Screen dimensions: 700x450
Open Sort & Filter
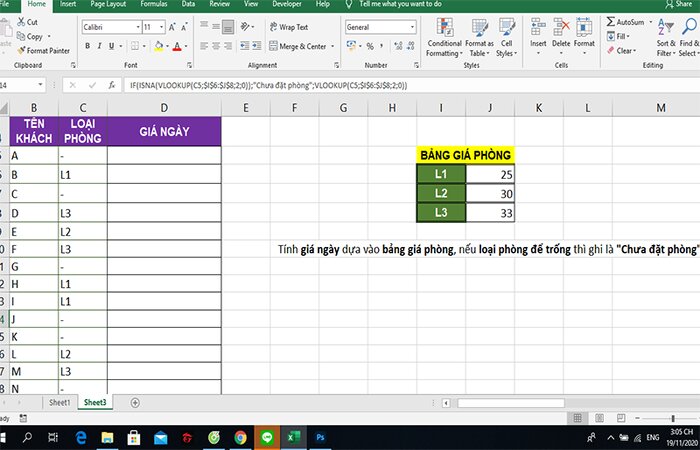[666, 38]
